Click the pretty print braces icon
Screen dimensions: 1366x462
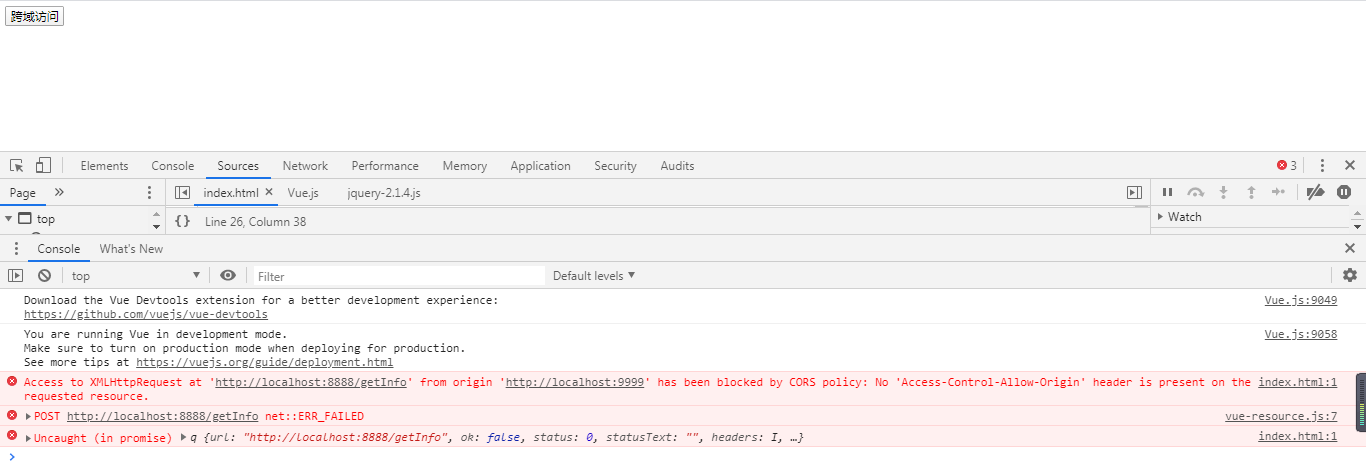click(182, 221)
